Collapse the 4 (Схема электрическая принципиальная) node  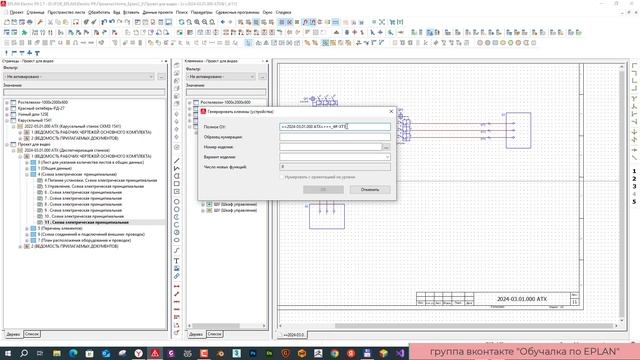coord(27,174)
